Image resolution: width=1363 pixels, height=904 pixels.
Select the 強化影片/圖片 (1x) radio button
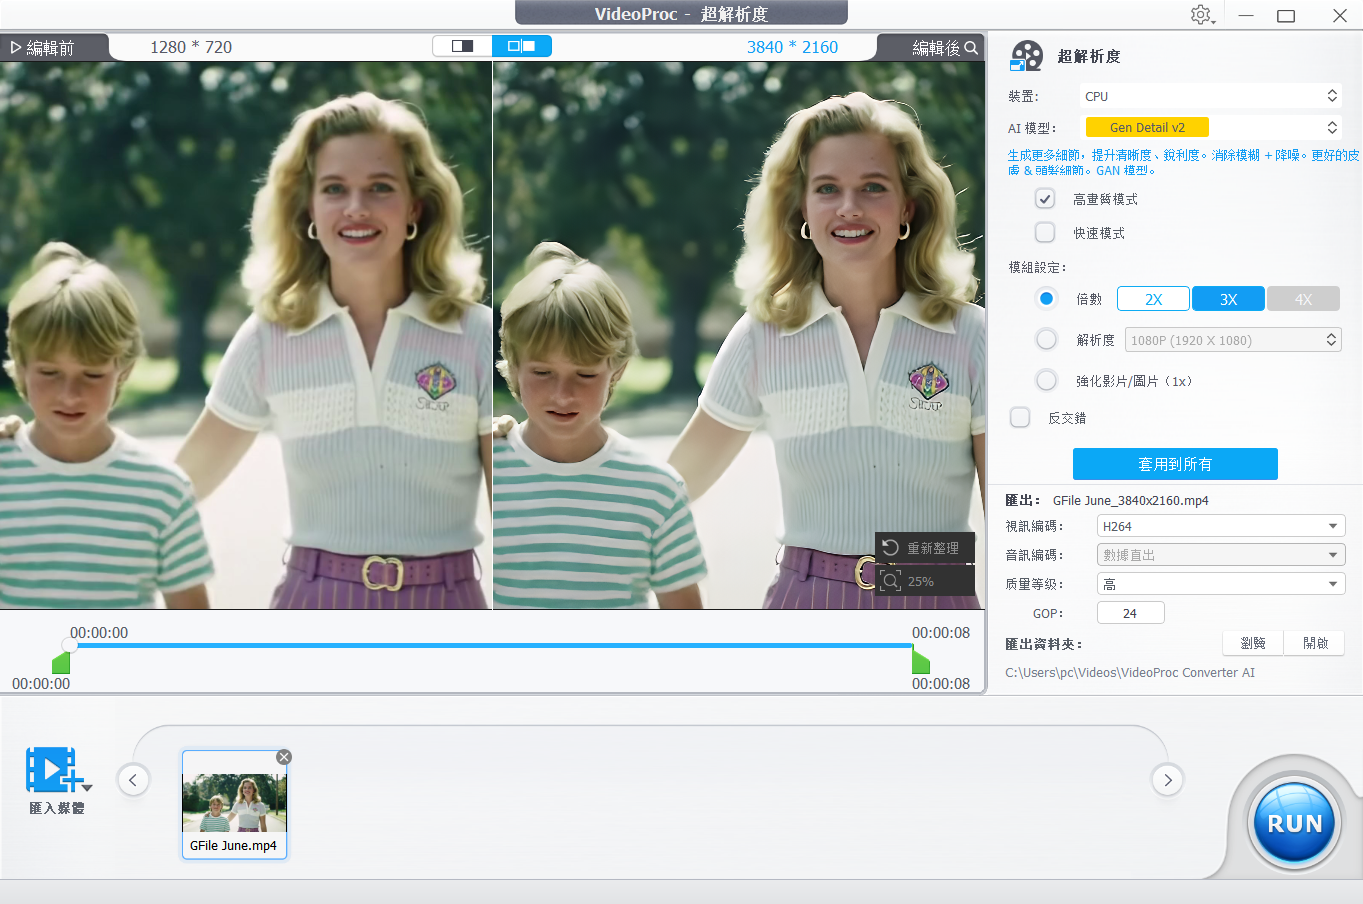point(1046,380)
